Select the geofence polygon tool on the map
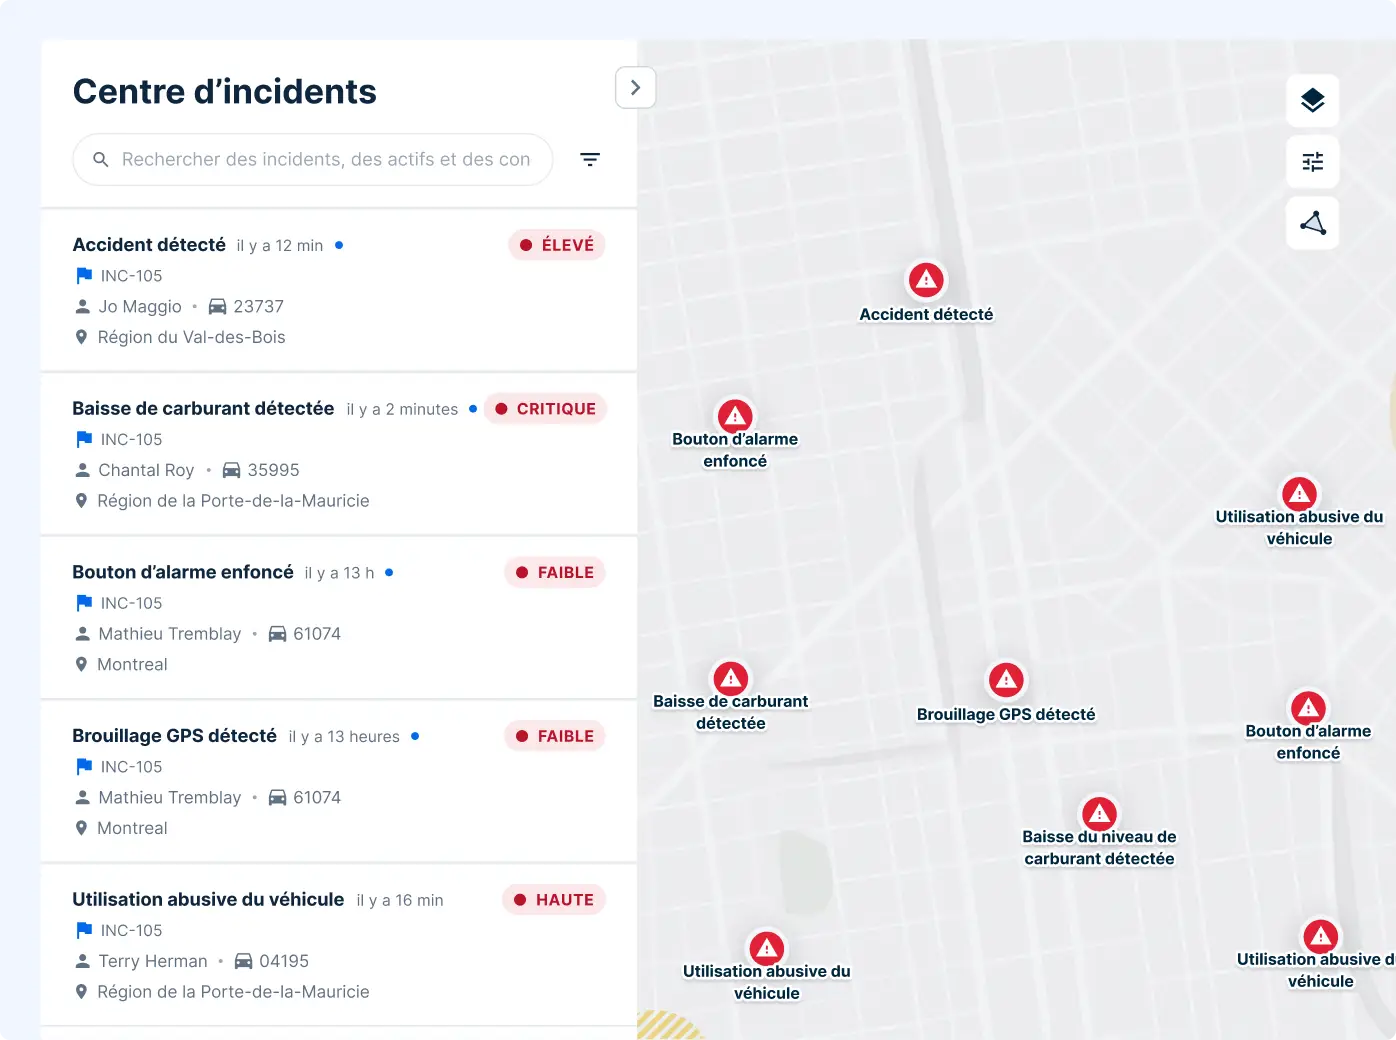This screenshot has width=1396, height=1040. [1313, 222]
